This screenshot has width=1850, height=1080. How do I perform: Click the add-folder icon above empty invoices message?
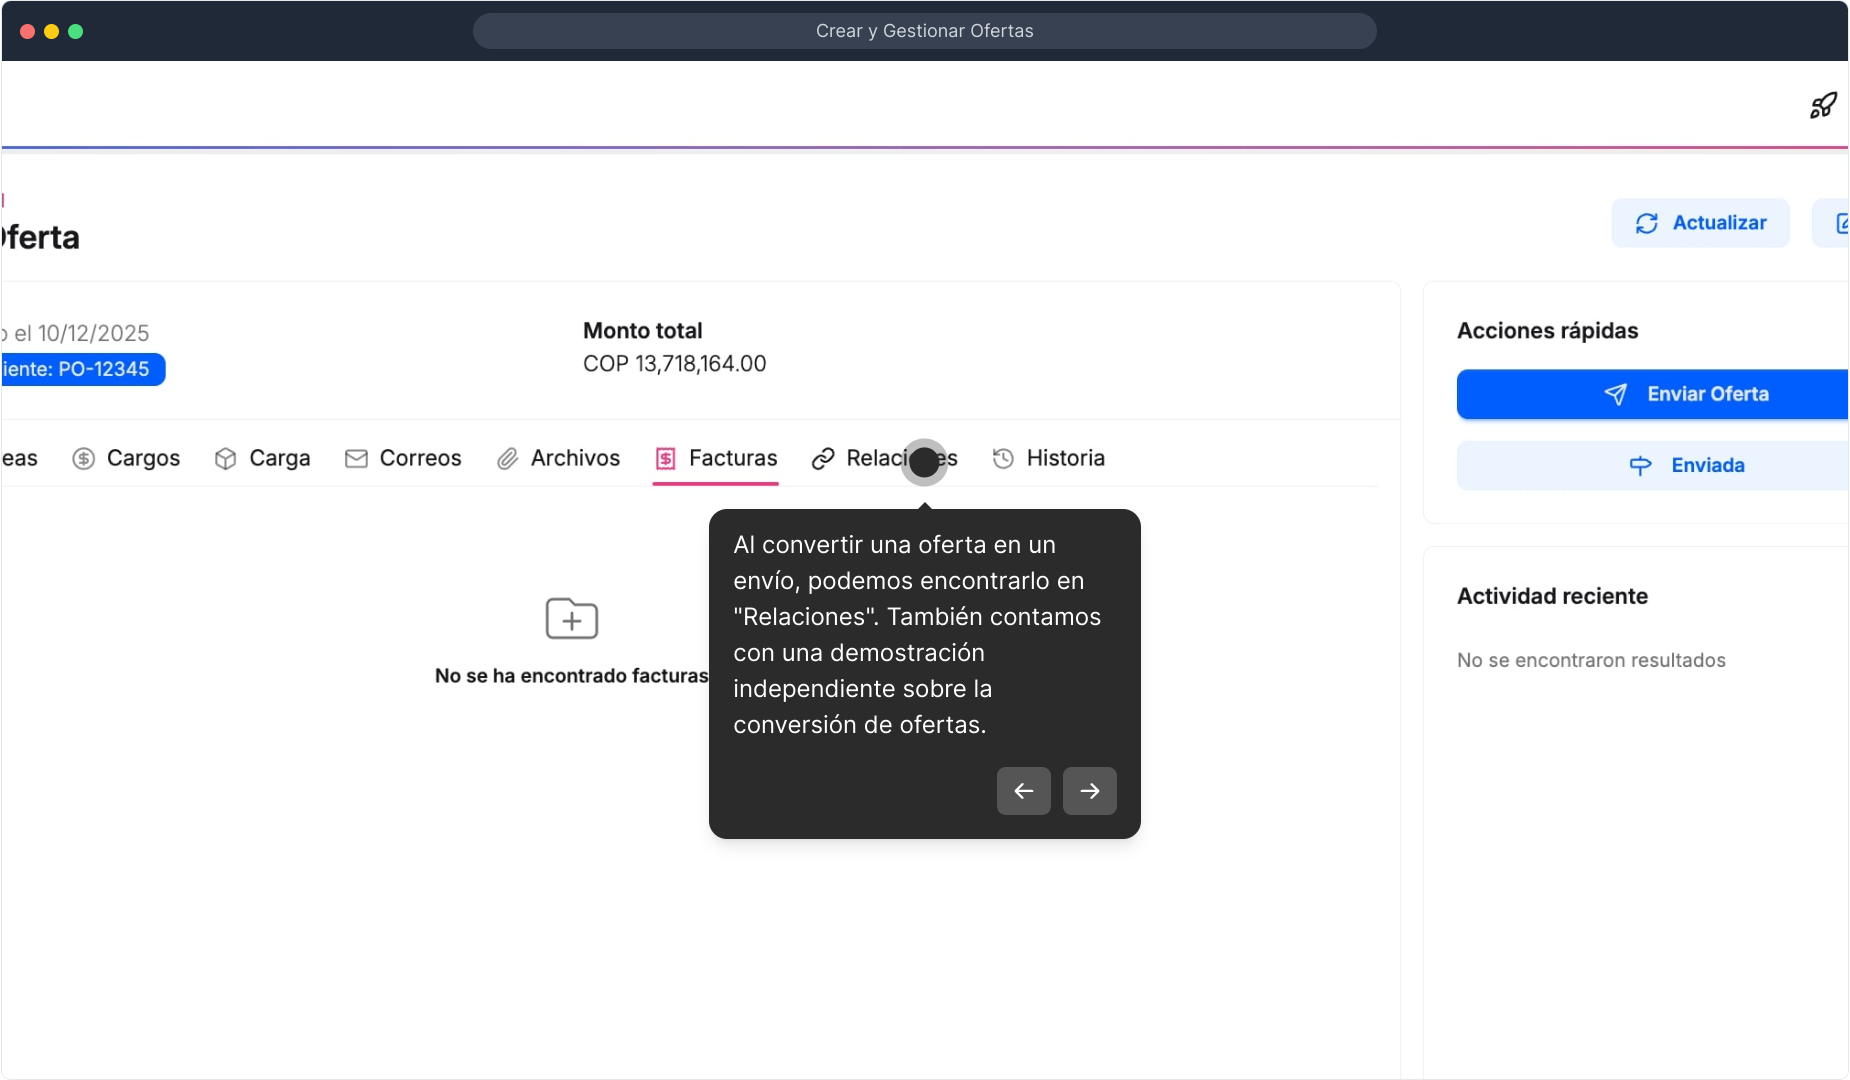[571, 619]
